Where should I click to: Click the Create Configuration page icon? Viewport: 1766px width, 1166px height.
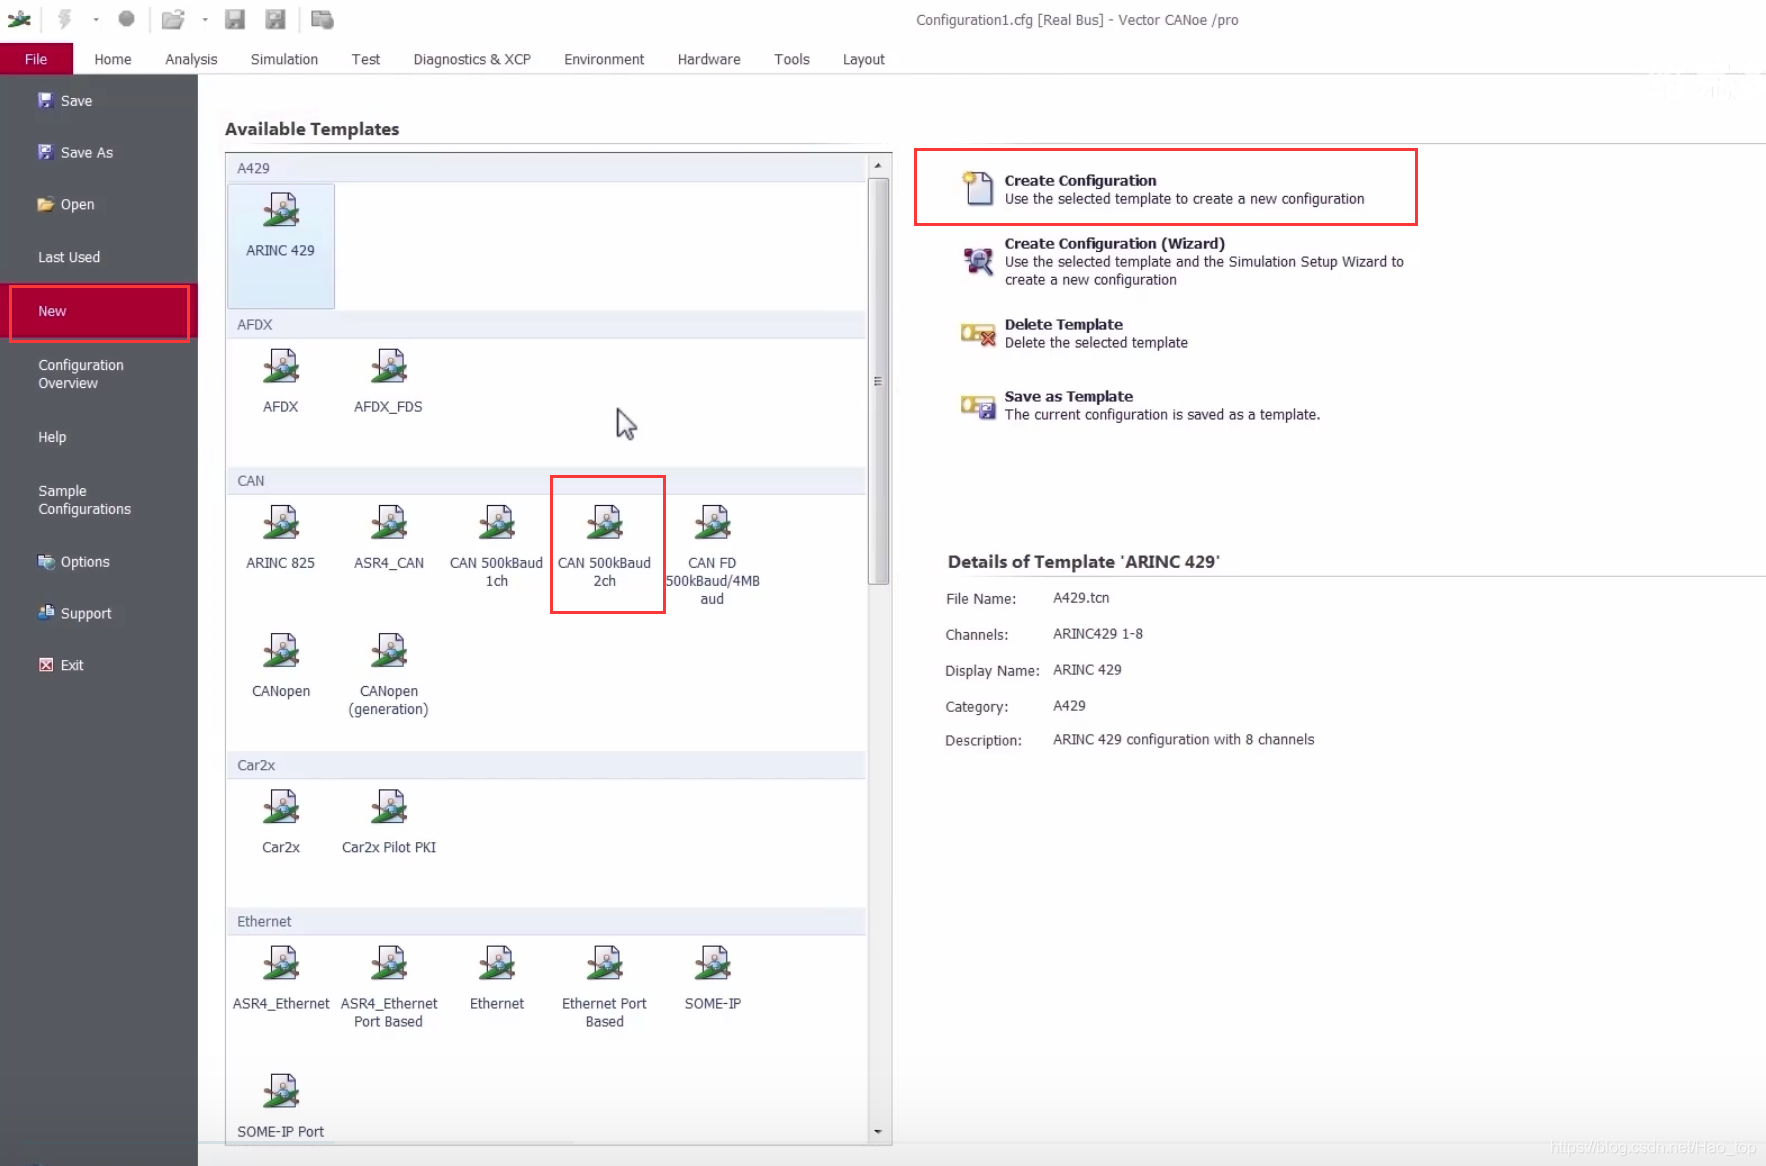[x=977, y=188]
